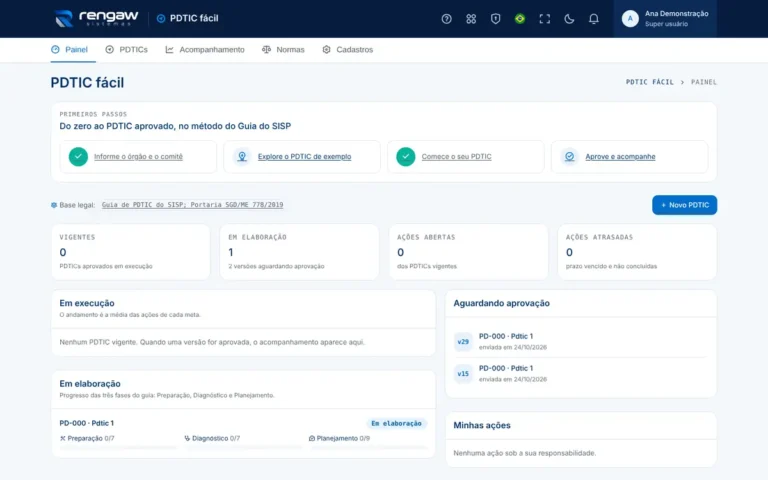Open the help question-mark icon
768x480 pixels.
point(446,19)
